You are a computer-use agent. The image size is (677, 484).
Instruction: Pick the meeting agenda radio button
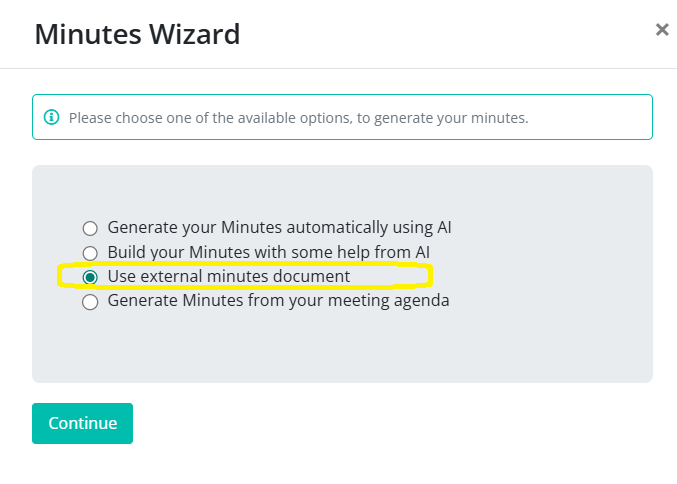coord(90,302)
